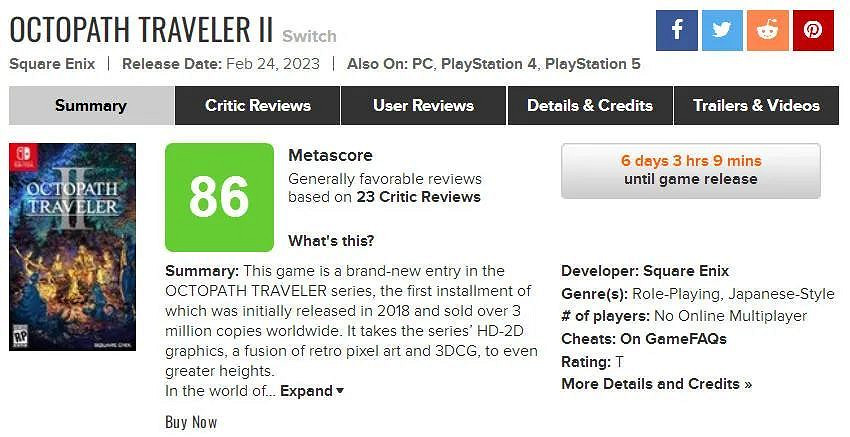Open the PlayStation 5 platform link
Screen dimensions: 850x437
pyautogui.click(x=594, y=64)
